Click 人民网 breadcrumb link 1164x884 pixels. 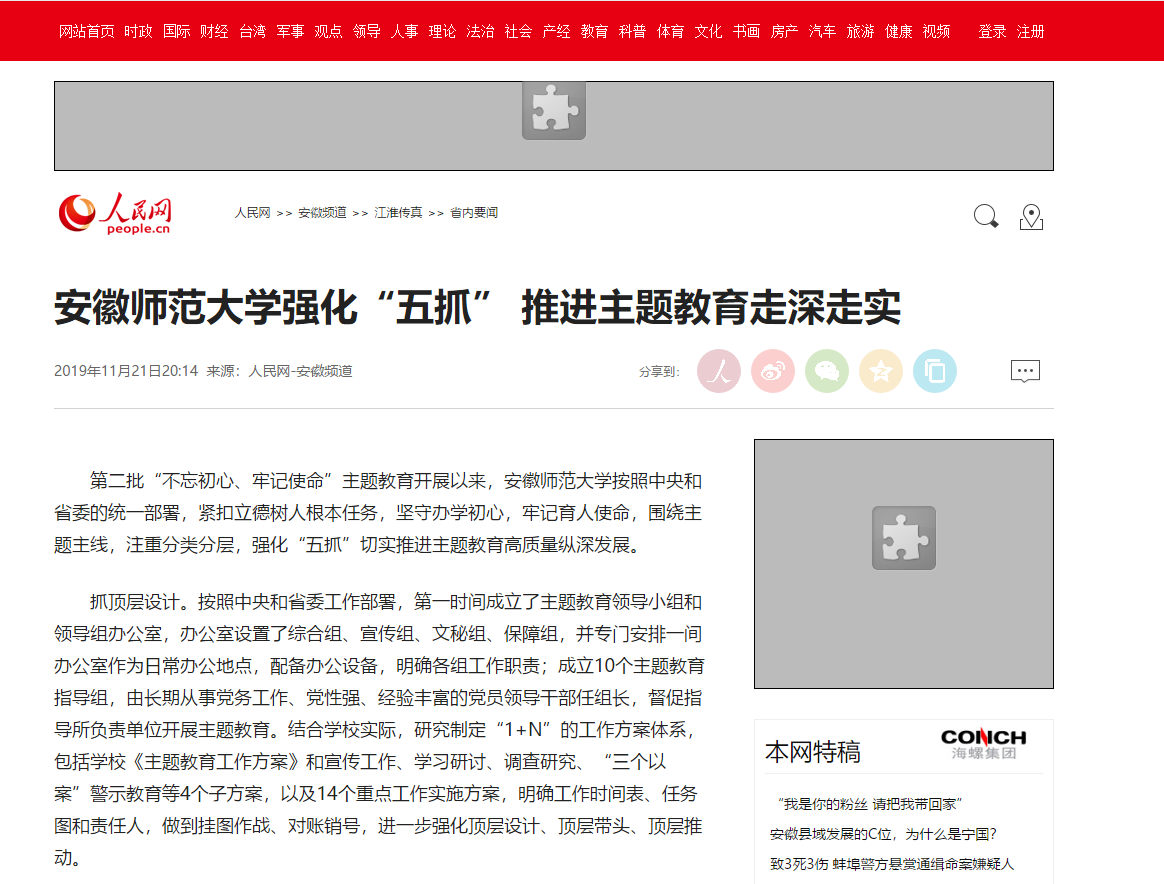tap(252, 213)
